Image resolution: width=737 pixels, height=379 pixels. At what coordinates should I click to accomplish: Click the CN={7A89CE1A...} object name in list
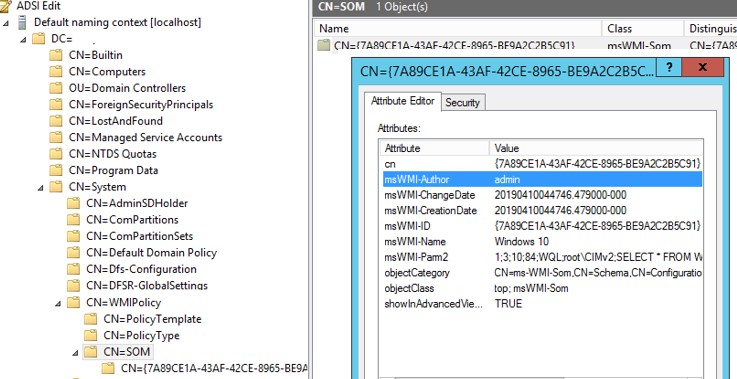tap(455, 46)
